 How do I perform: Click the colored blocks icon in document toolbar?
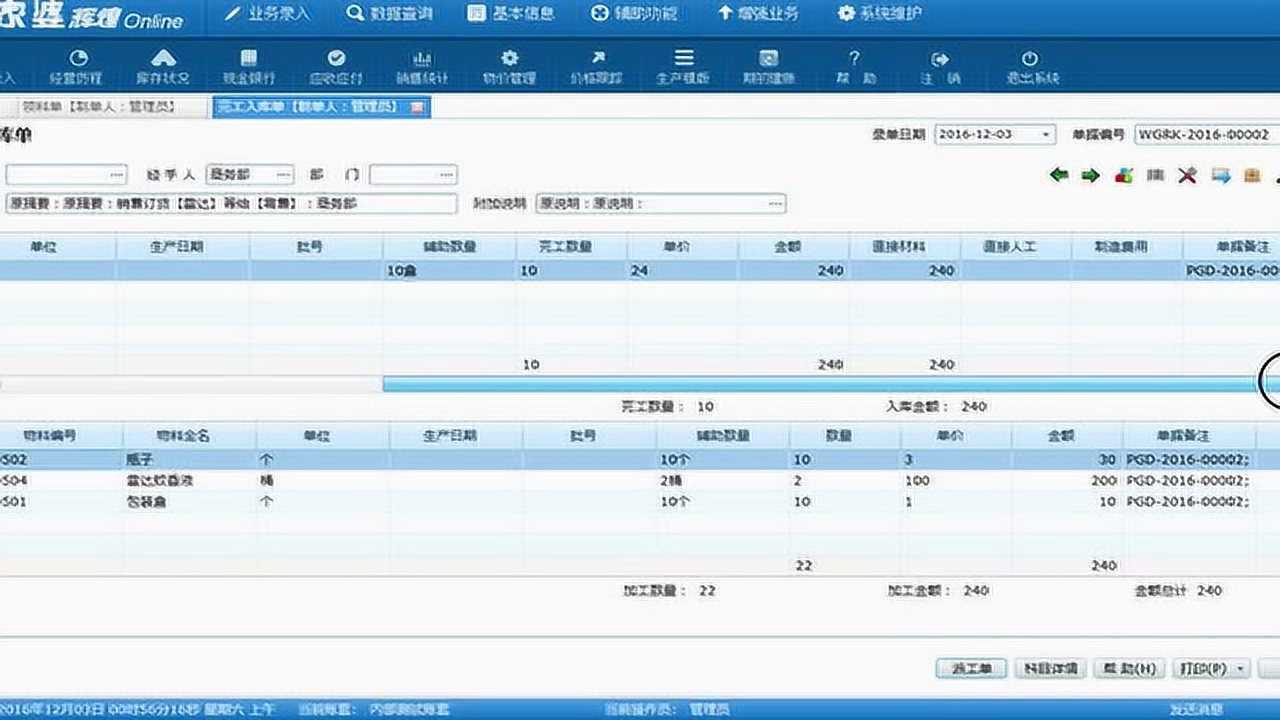(1124, 175)
